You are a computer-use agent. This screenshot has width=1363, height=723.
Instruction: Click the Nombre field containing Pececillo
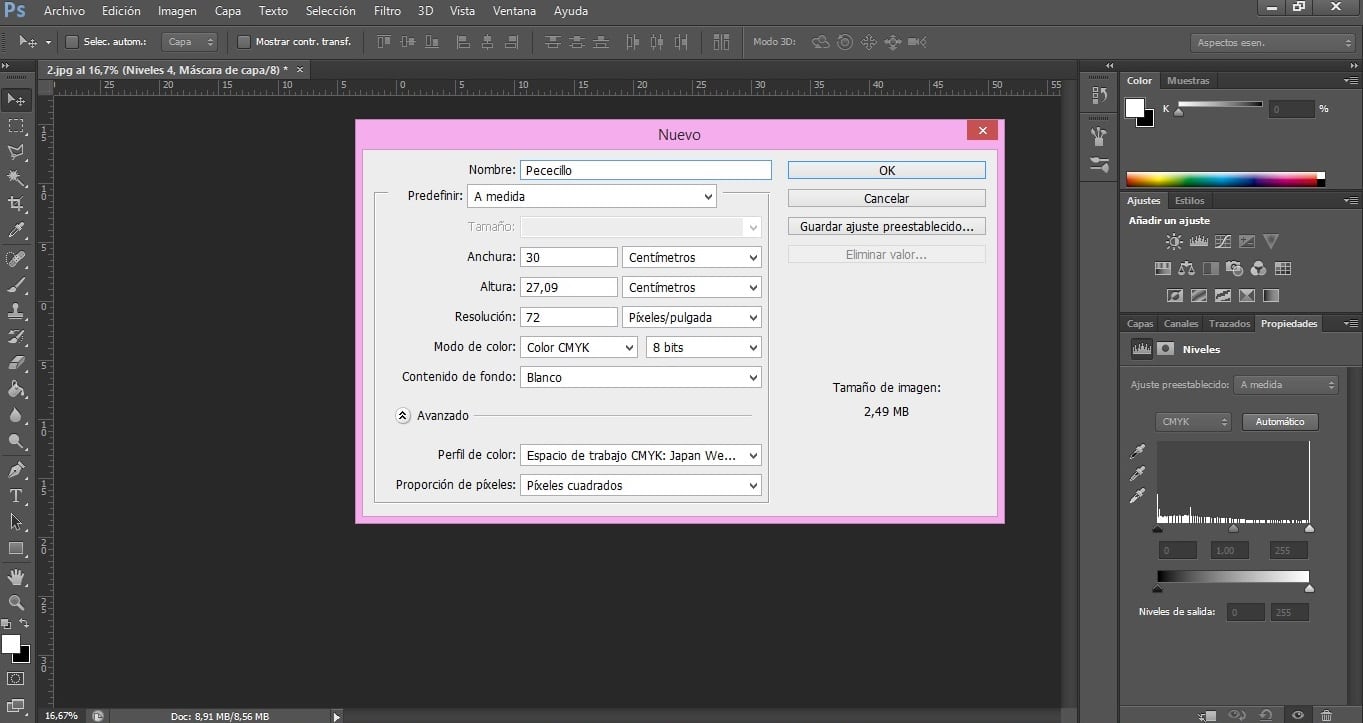(646, 170)
